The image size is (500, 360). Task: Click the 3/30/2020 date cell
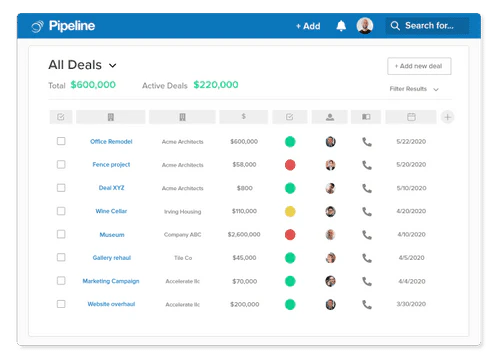(x=411, y=304)
